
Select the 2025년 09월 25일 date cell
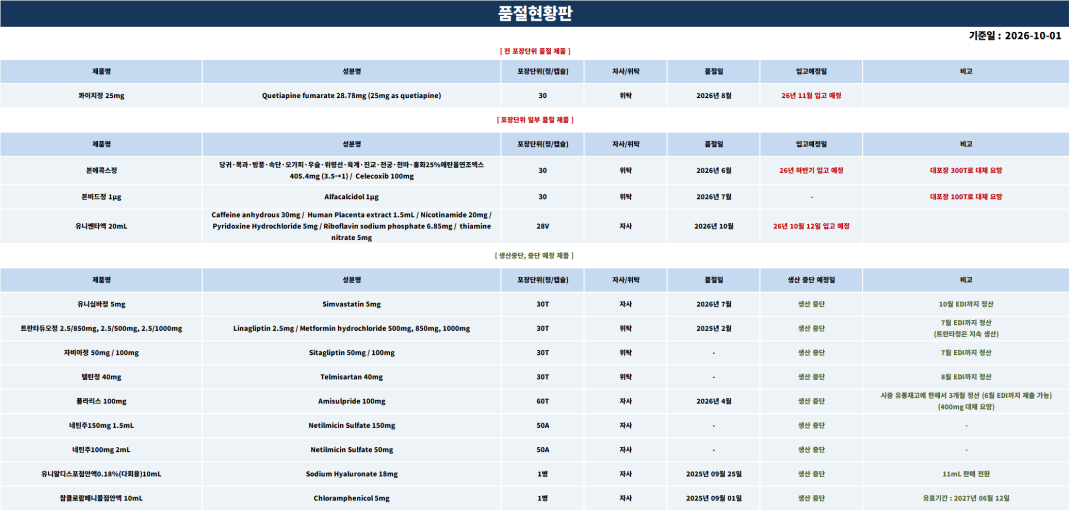[x=714, y=474]
